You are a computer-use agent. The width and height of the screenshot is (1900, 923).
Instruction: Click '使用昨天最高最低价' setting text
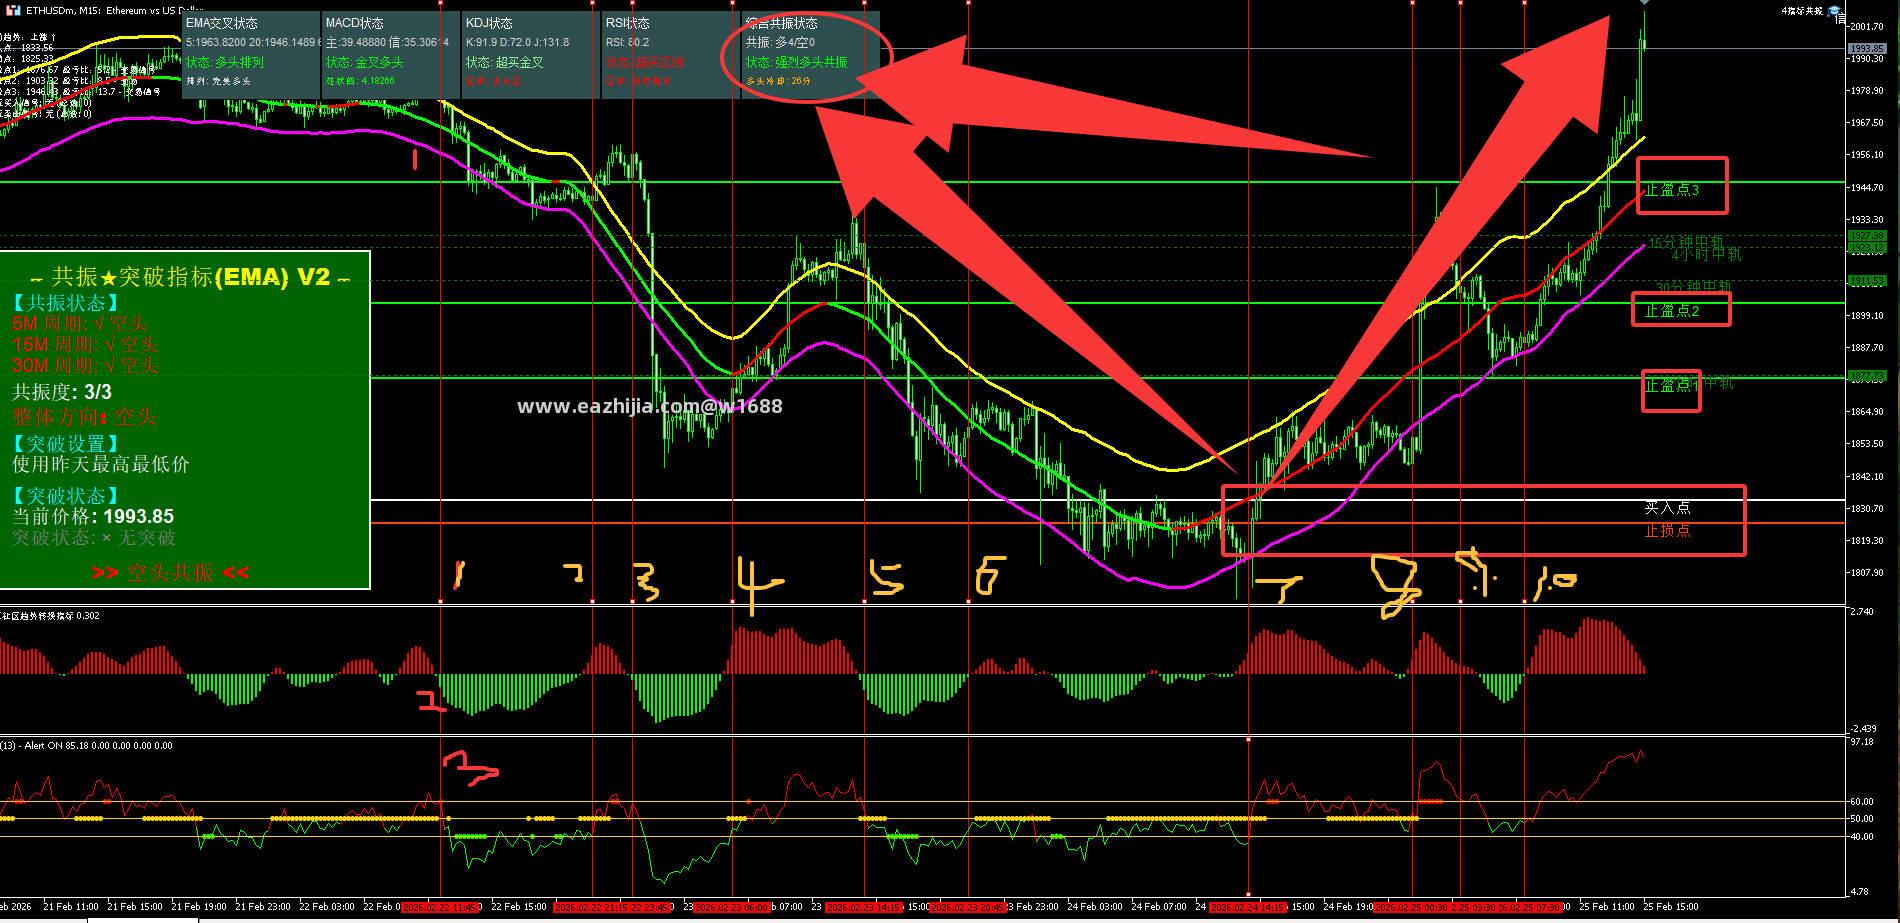tap(100, 464)
